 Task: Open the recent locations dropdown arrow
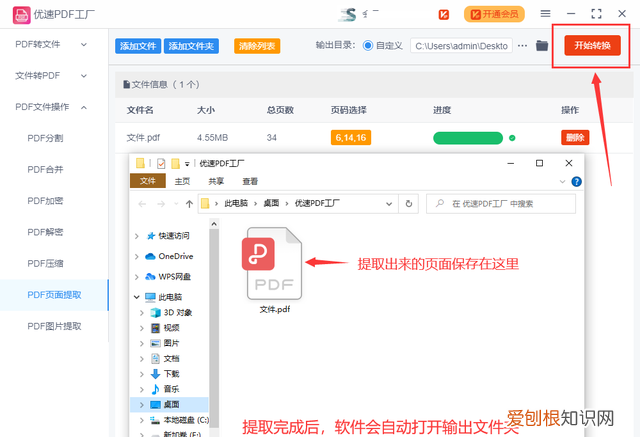coord(176,204)
